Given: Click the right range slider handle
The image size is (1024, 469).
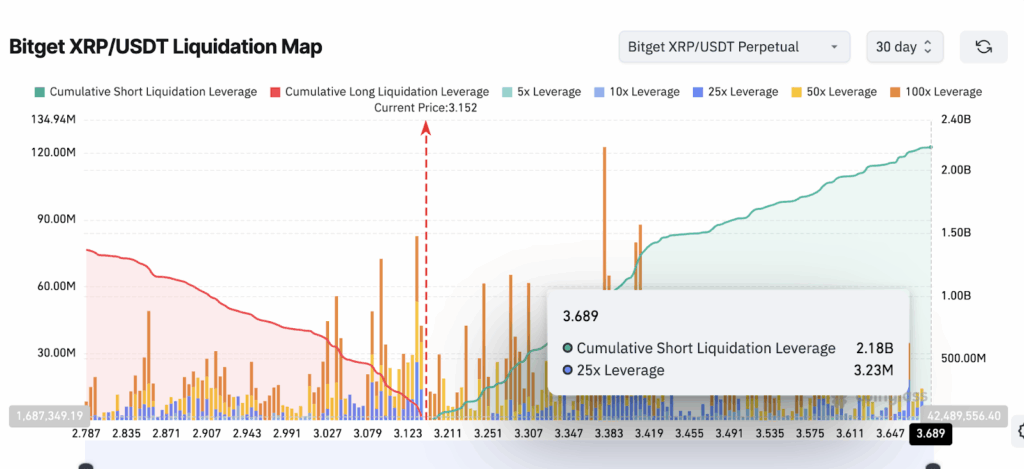Looking at the screenshot, I should point(931,466).
